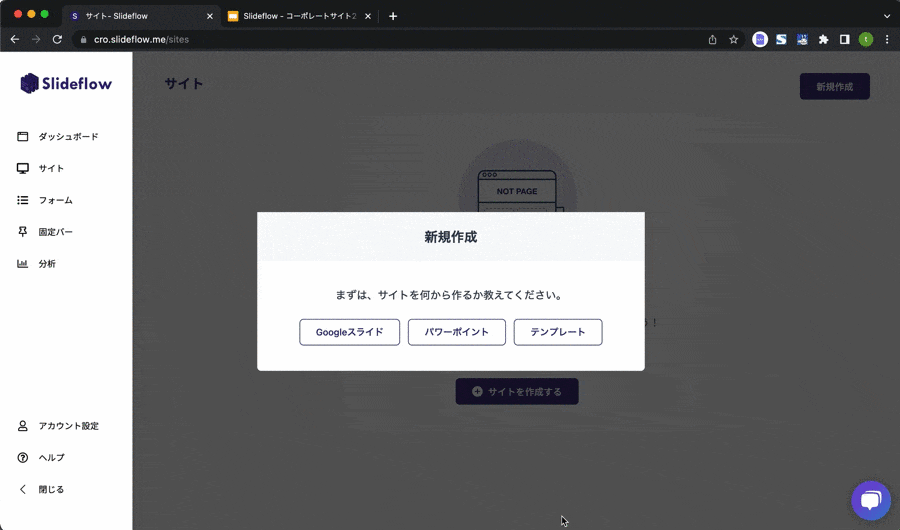
Task: Click the person icon for アカウント設定
Action: [x=22, y=425]
